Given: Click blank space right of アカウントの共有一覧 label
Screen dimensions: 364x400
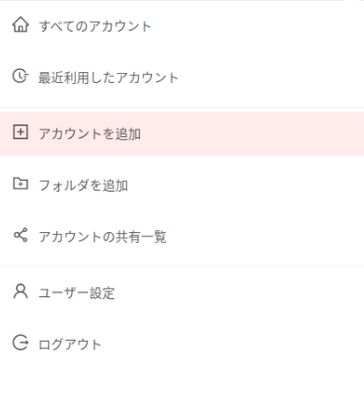Looking at the screenshot, I should (266, 237).
